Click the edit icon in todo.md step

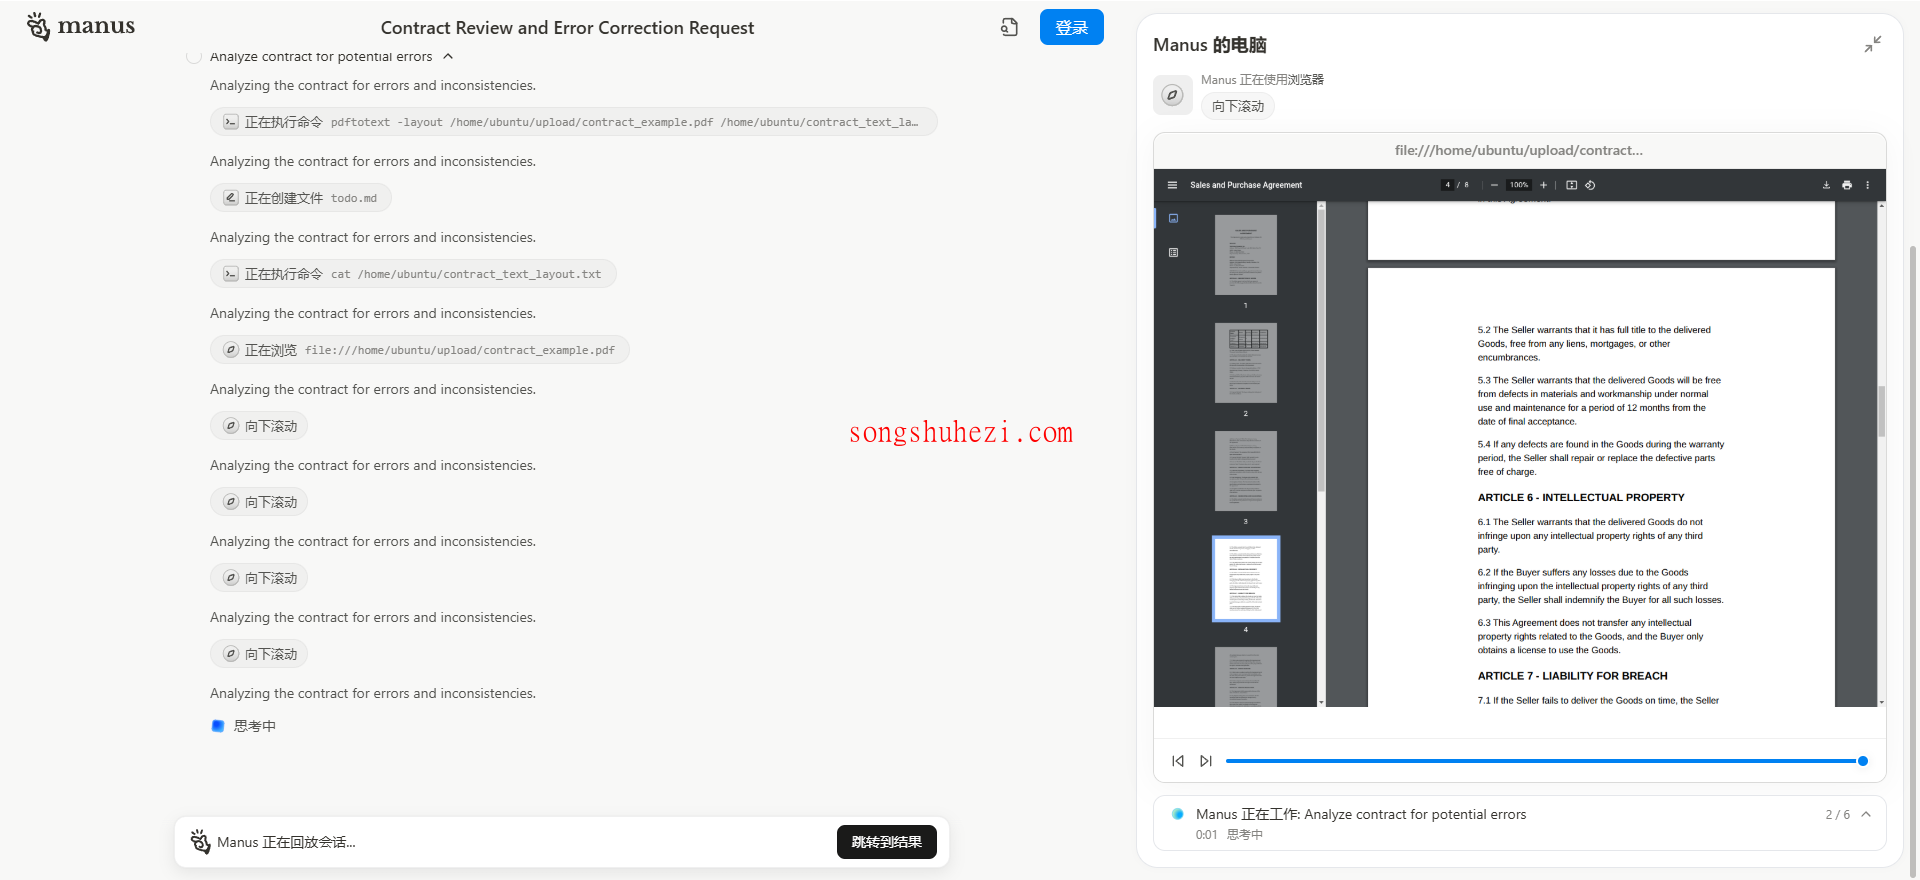pos(230,198)
